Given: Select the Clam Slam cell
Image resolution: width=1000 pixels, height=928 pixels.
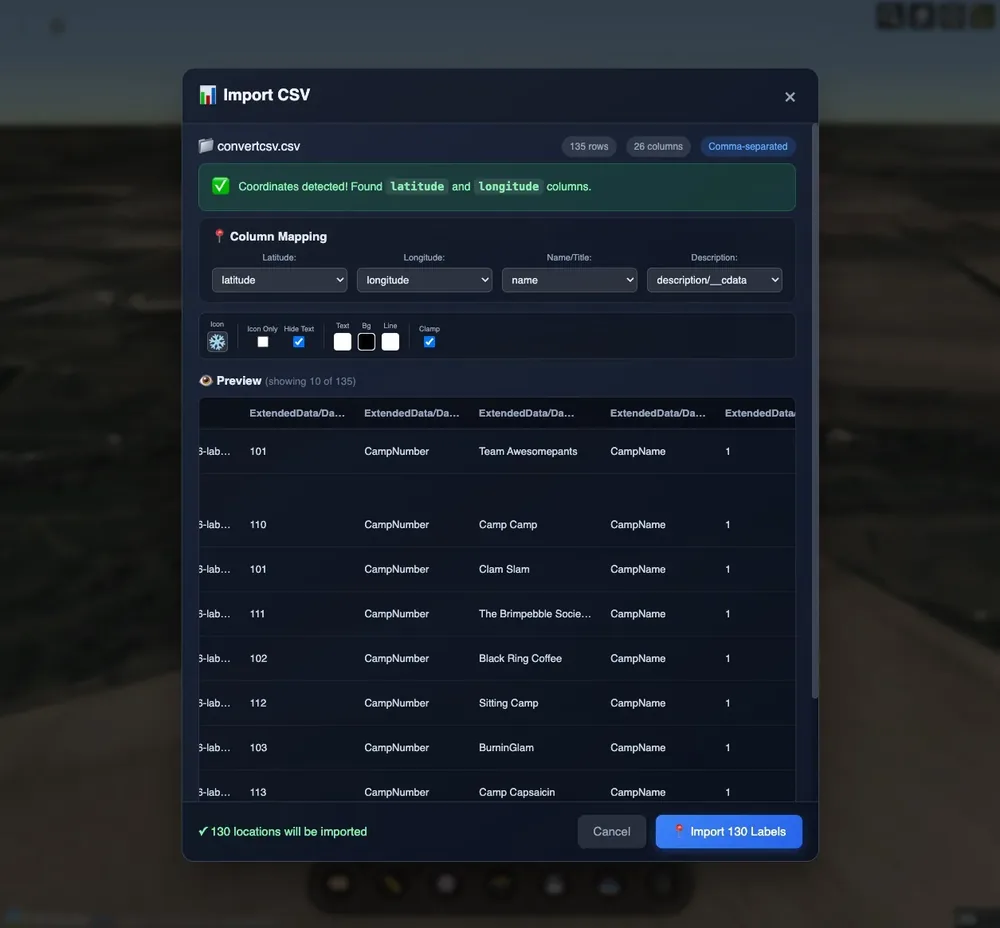Looking at the screenshot, I should pyautogui.click(x=504, y=570).
